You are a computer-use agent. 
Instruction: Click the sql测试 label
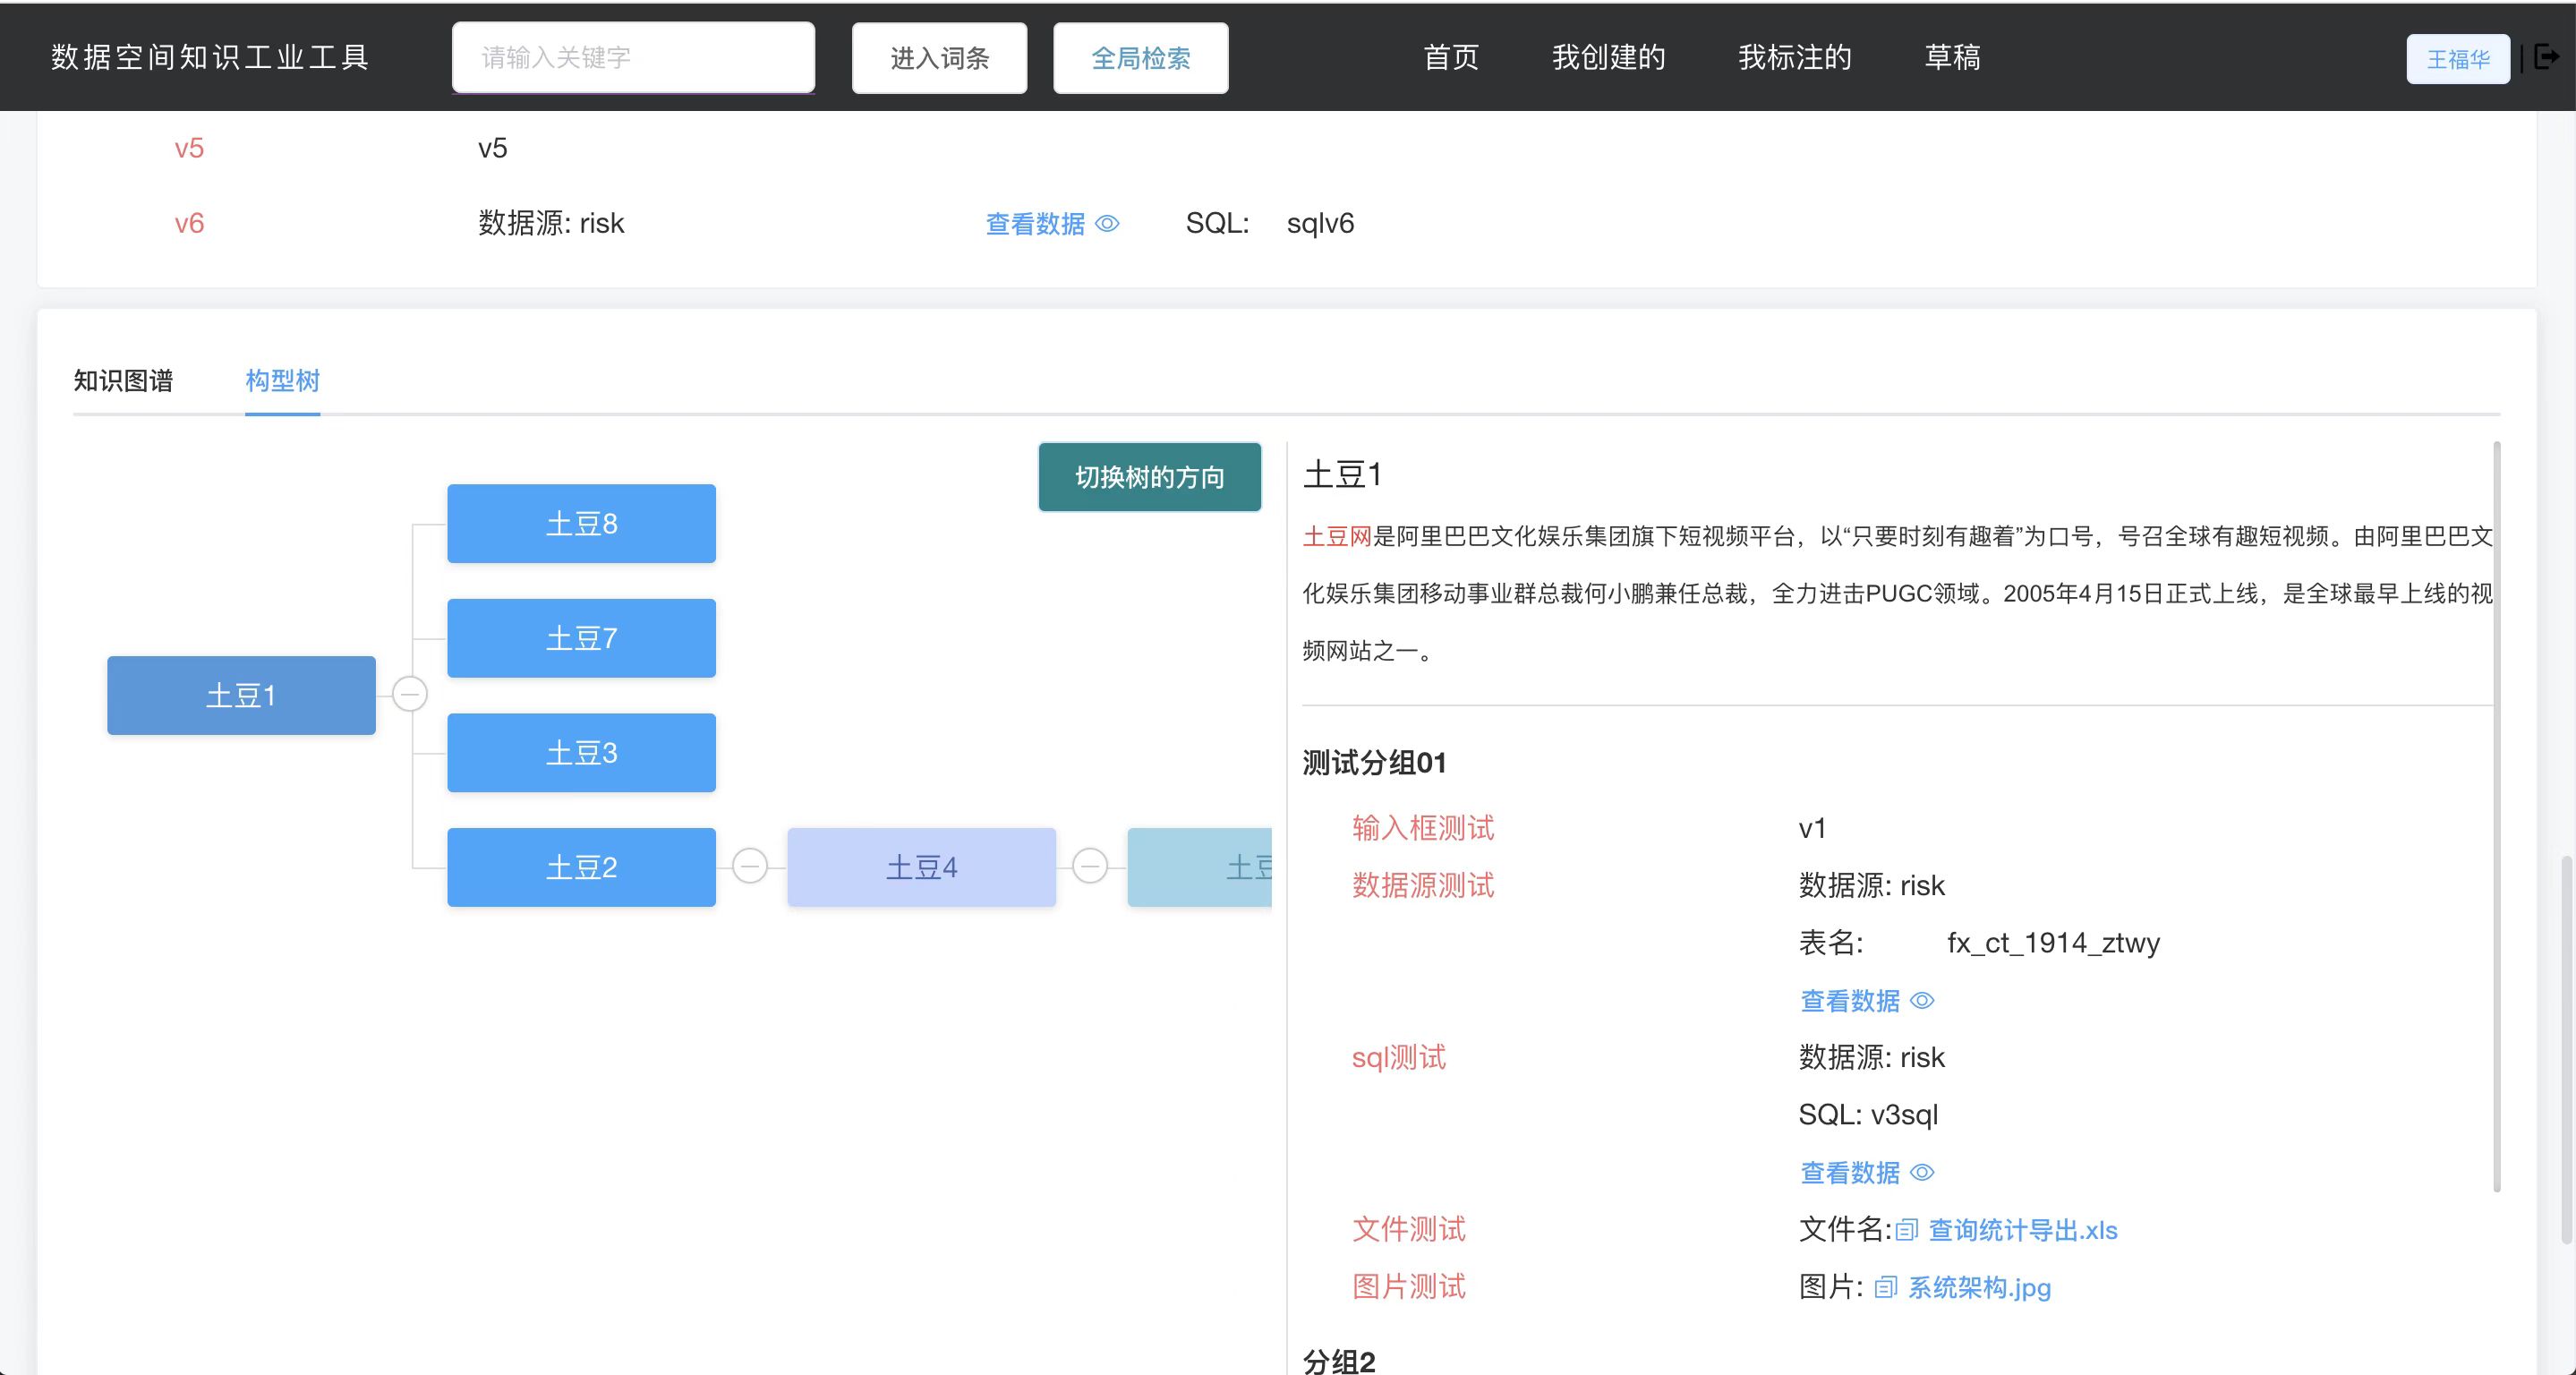click(x=1398, y=1057)
